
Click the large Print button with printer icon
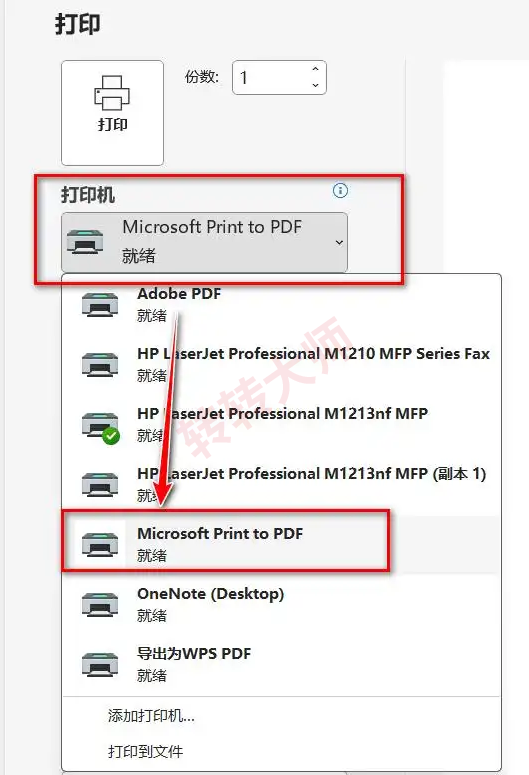point(112,113)
